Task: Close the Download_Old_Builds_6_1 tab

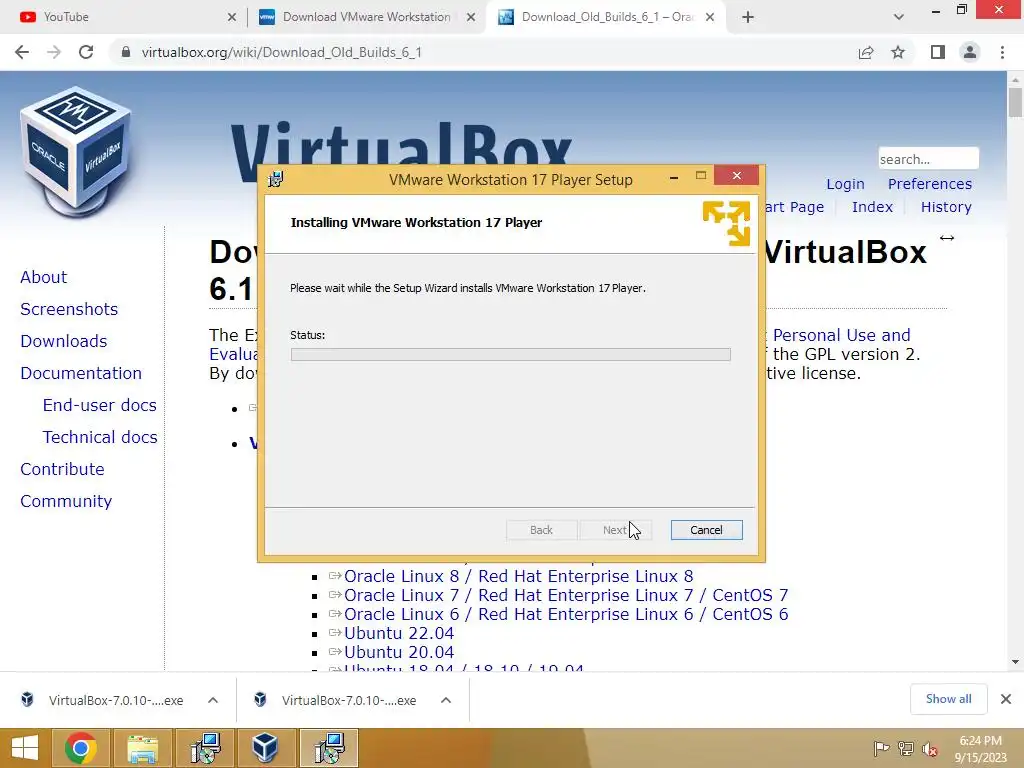Action: point(710,17)
